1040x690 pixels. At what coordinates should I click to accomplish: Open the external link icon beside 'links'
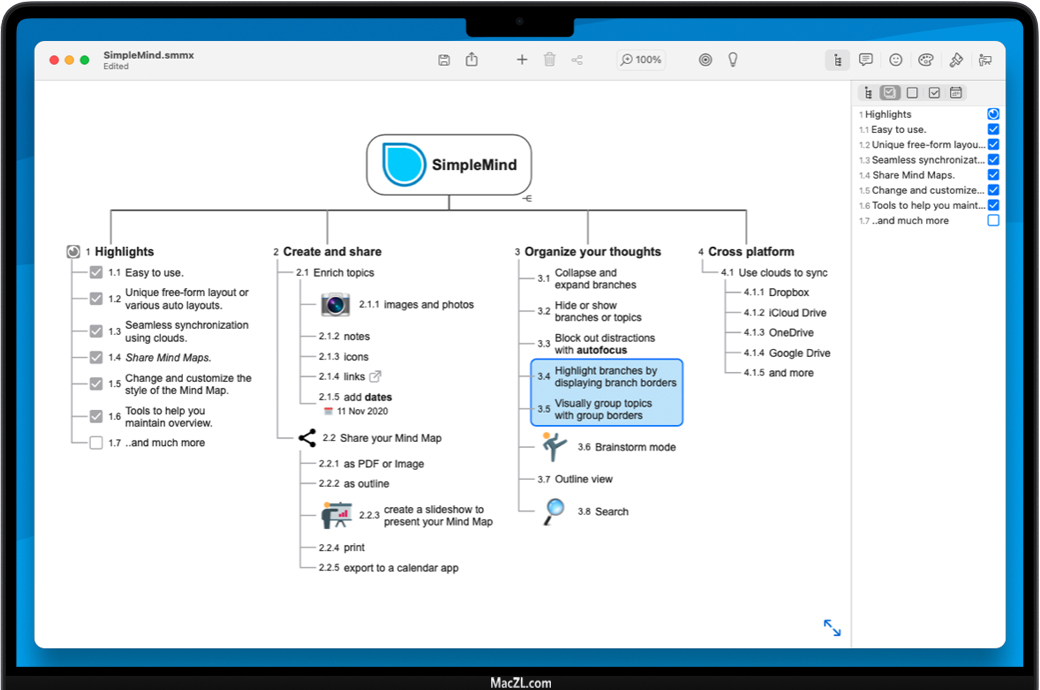tap(376, 377)
